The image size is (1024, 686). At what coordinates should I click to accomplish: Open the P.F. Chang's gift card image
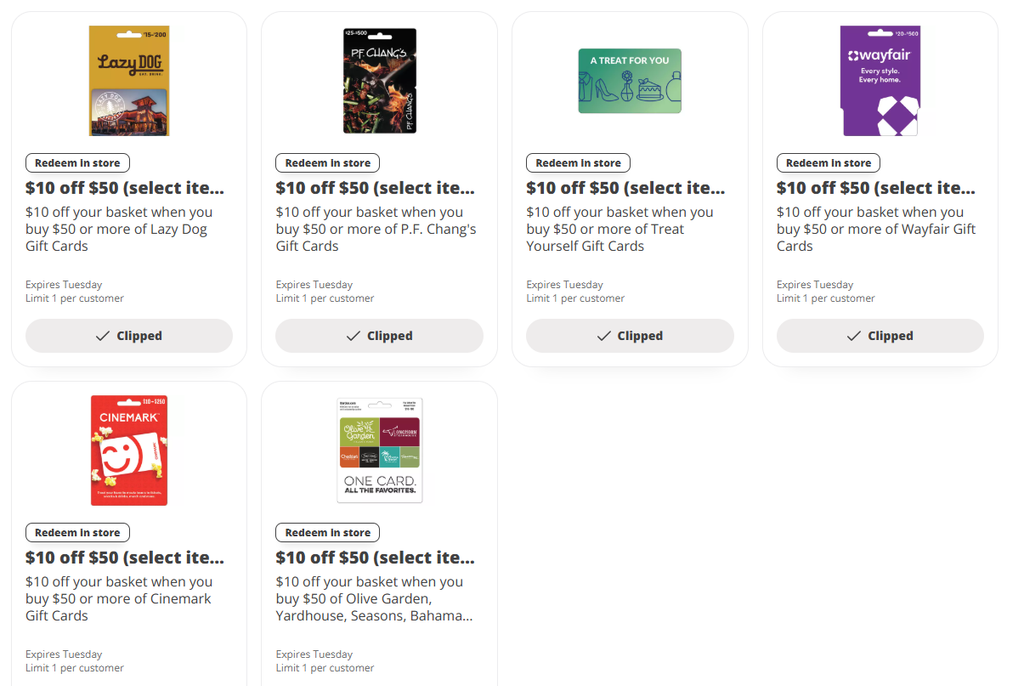point(379,81)
